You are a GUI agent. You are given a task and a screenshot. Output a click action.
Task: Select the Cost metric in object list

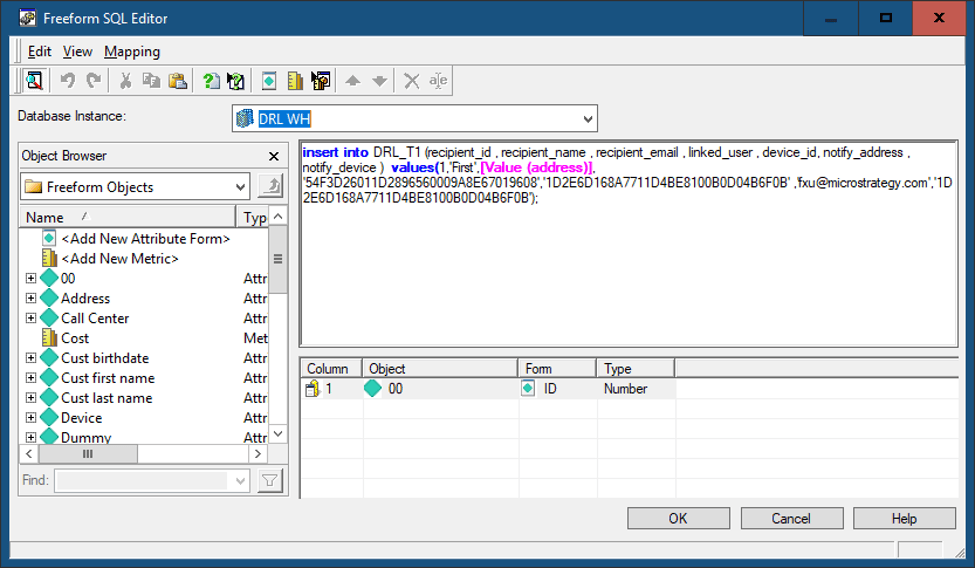(x=75, y=338)
